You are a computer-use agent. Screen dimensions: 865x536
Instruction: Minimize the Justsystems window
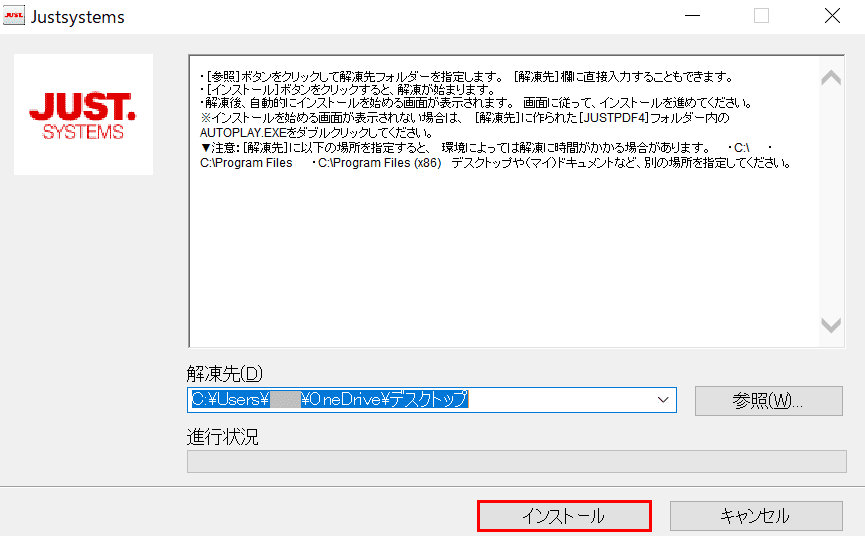pos(692,16)
